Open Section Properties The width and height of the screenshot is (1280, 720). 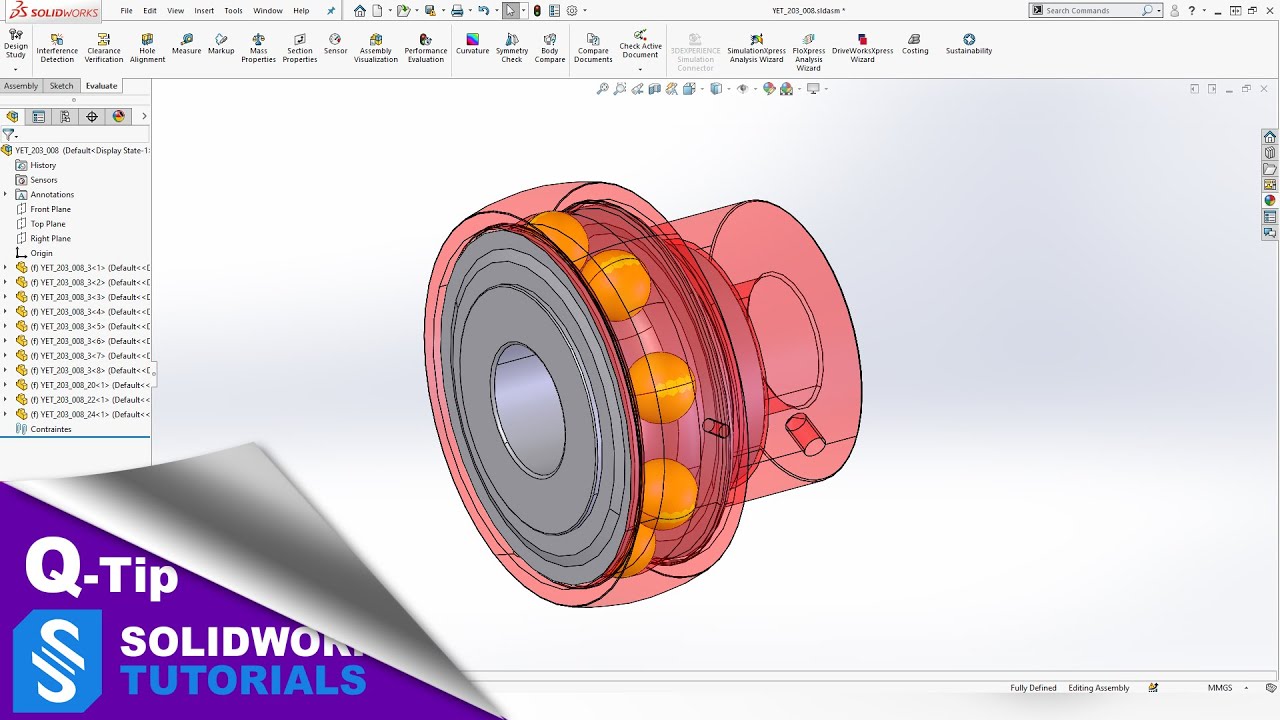[300, 48]
